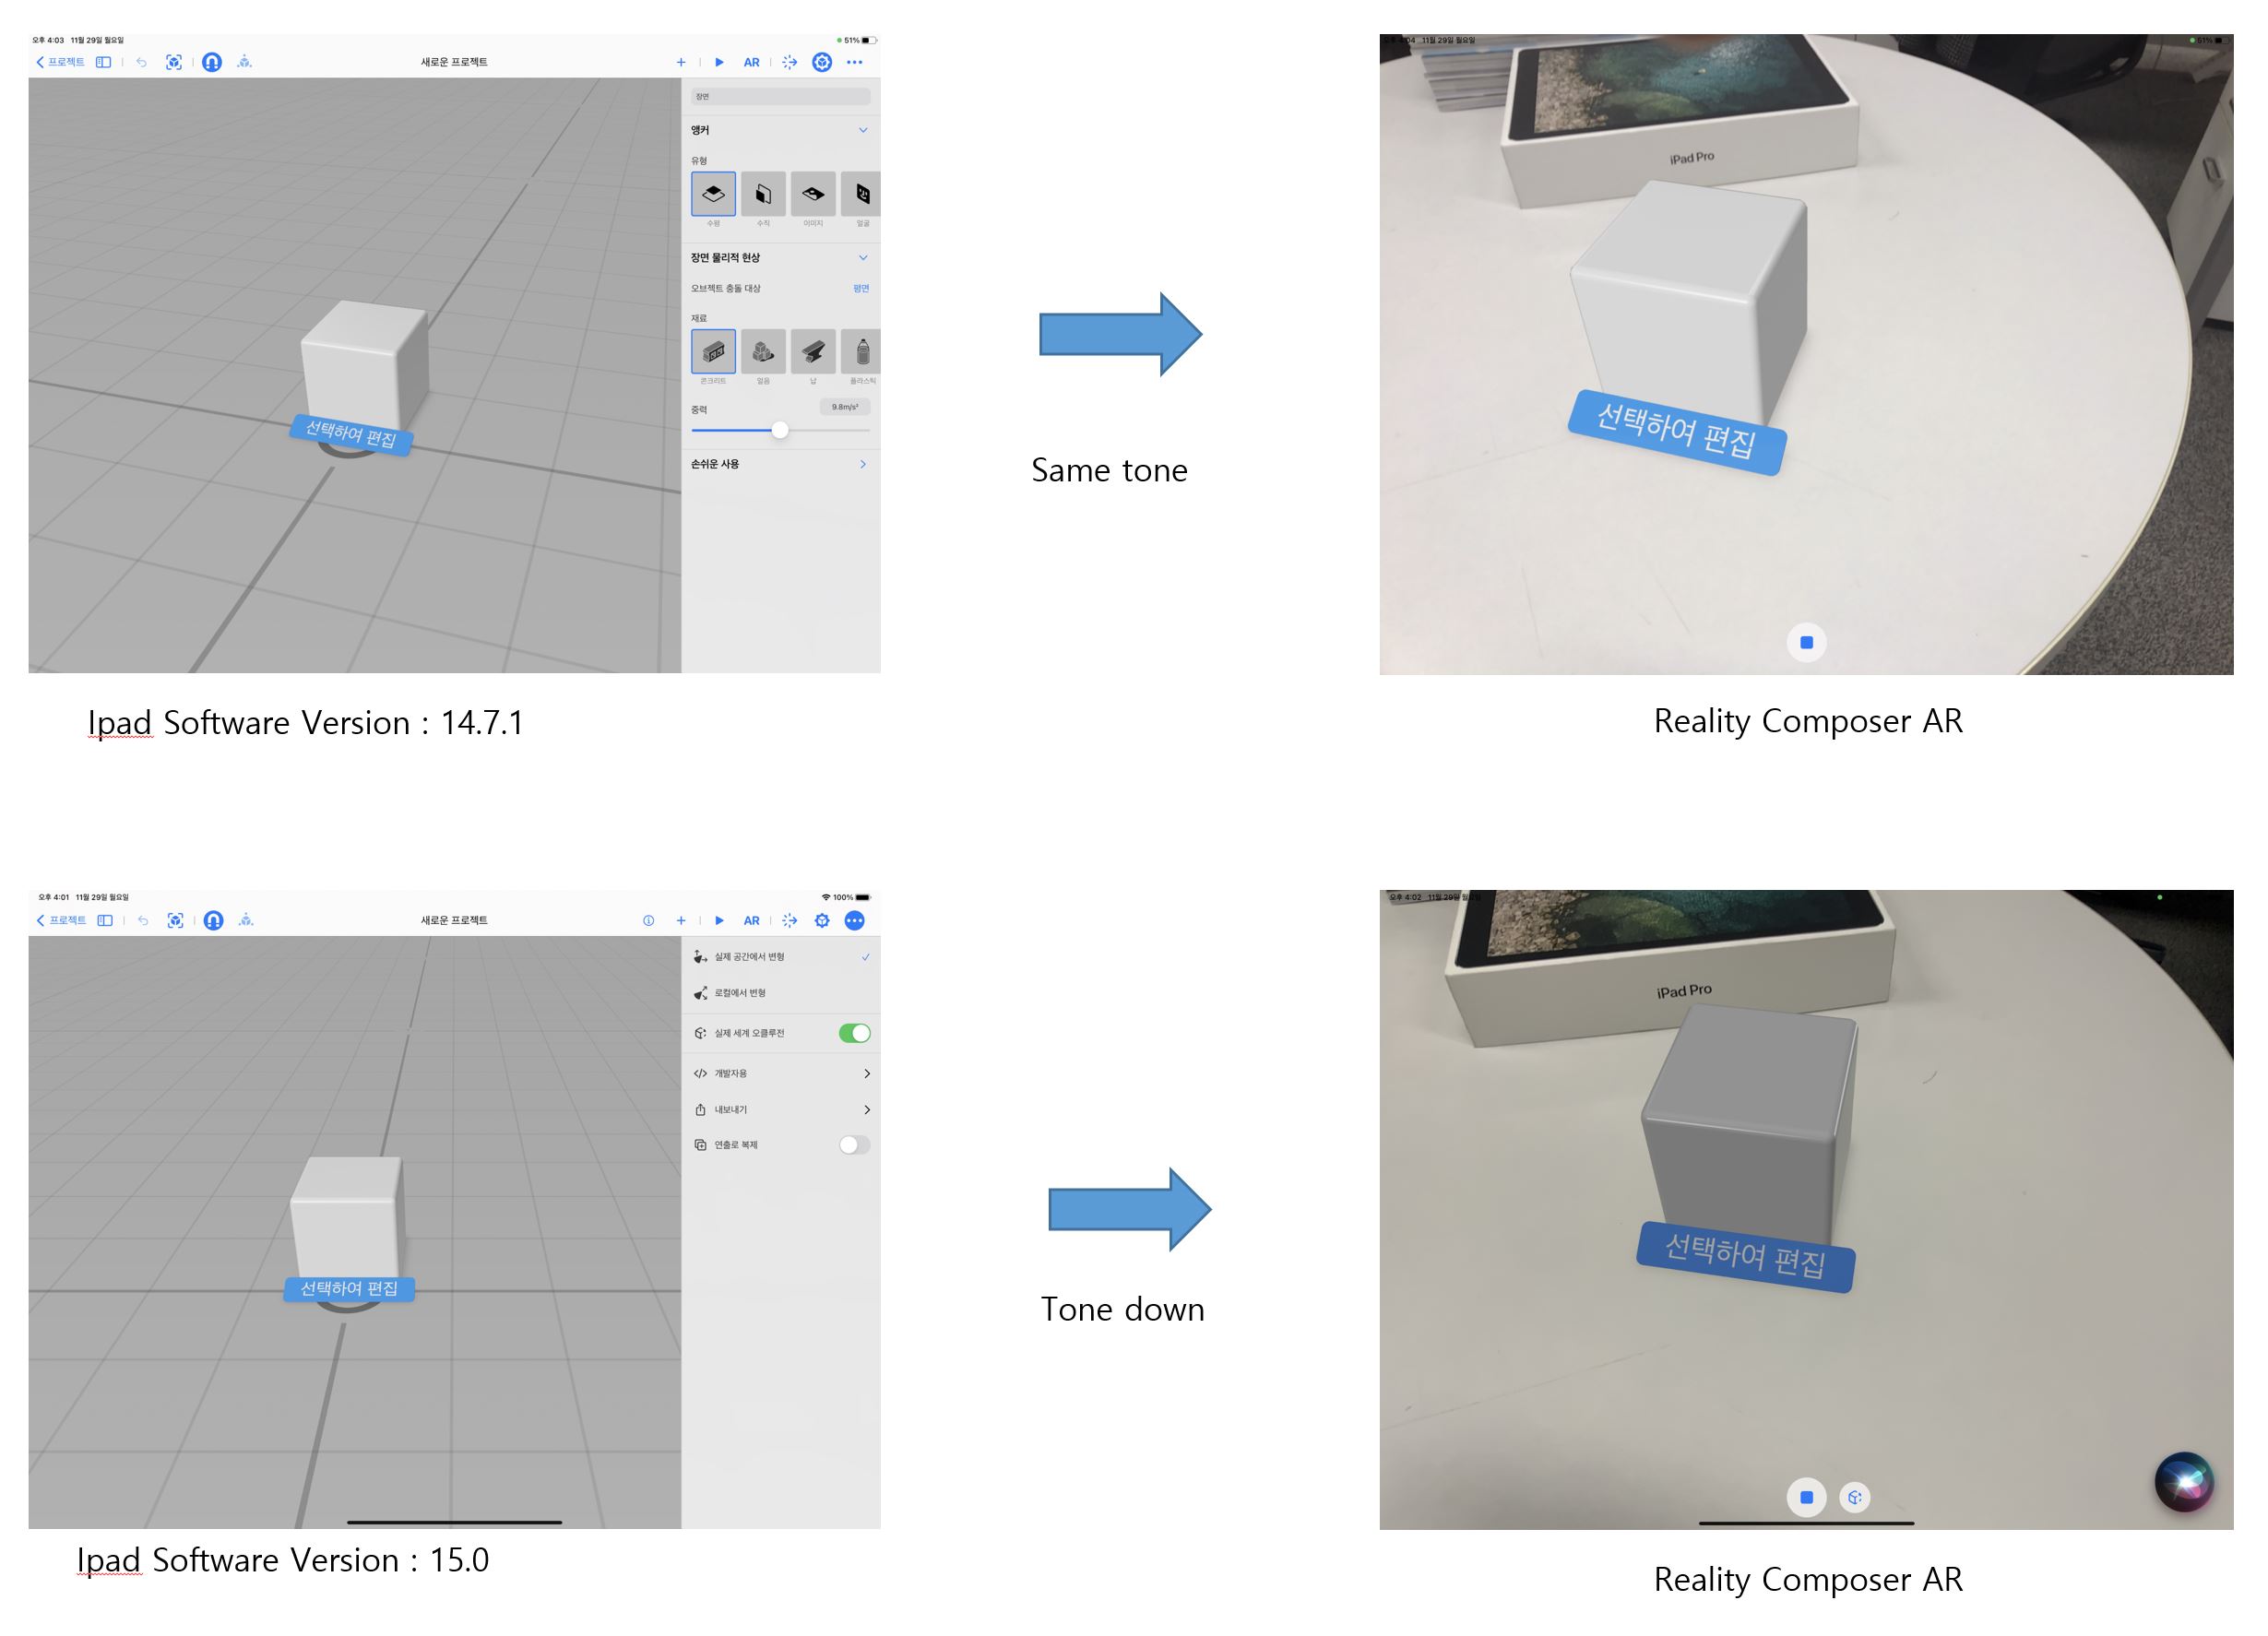The width and height of the screenshot is (2268, 1636).
Task: Toggle the occlusion cube button in the lower AR view
Action: click(1855, 1497)
